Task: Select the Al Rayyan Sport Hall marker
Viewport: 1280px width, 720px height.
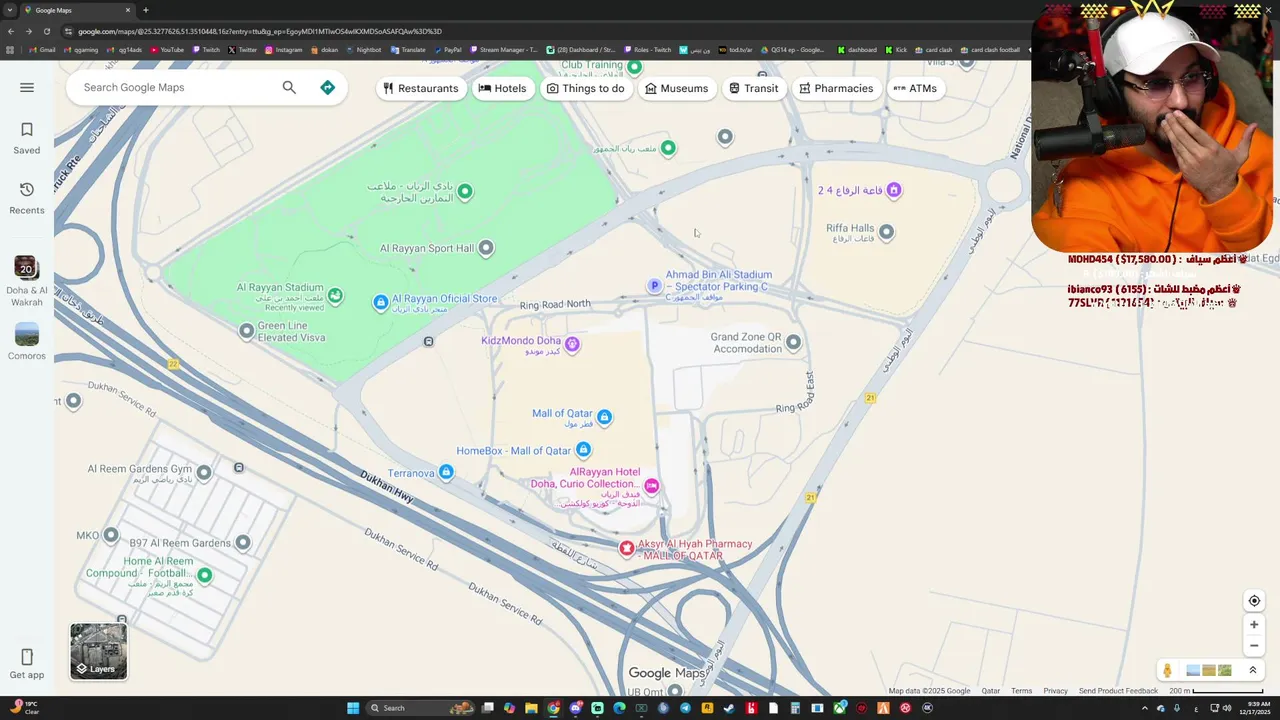Action: point(486,248)
